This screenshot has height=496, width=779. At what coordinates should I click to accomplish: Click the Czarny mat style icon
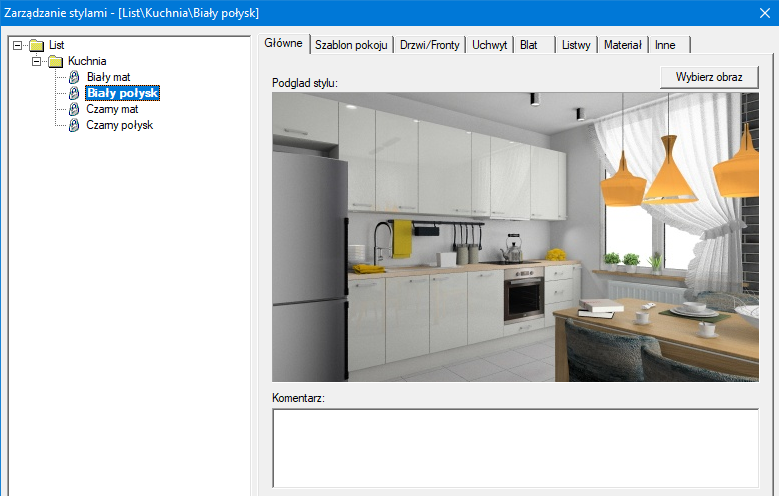click(74, 109)
